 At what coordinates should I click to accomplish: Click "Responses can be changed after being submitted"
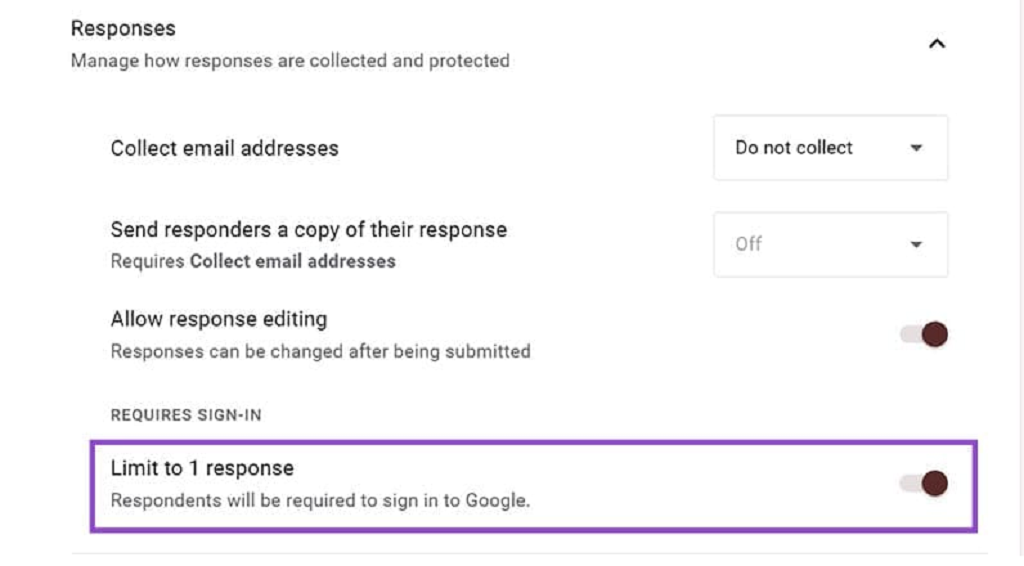click(320, 351)
